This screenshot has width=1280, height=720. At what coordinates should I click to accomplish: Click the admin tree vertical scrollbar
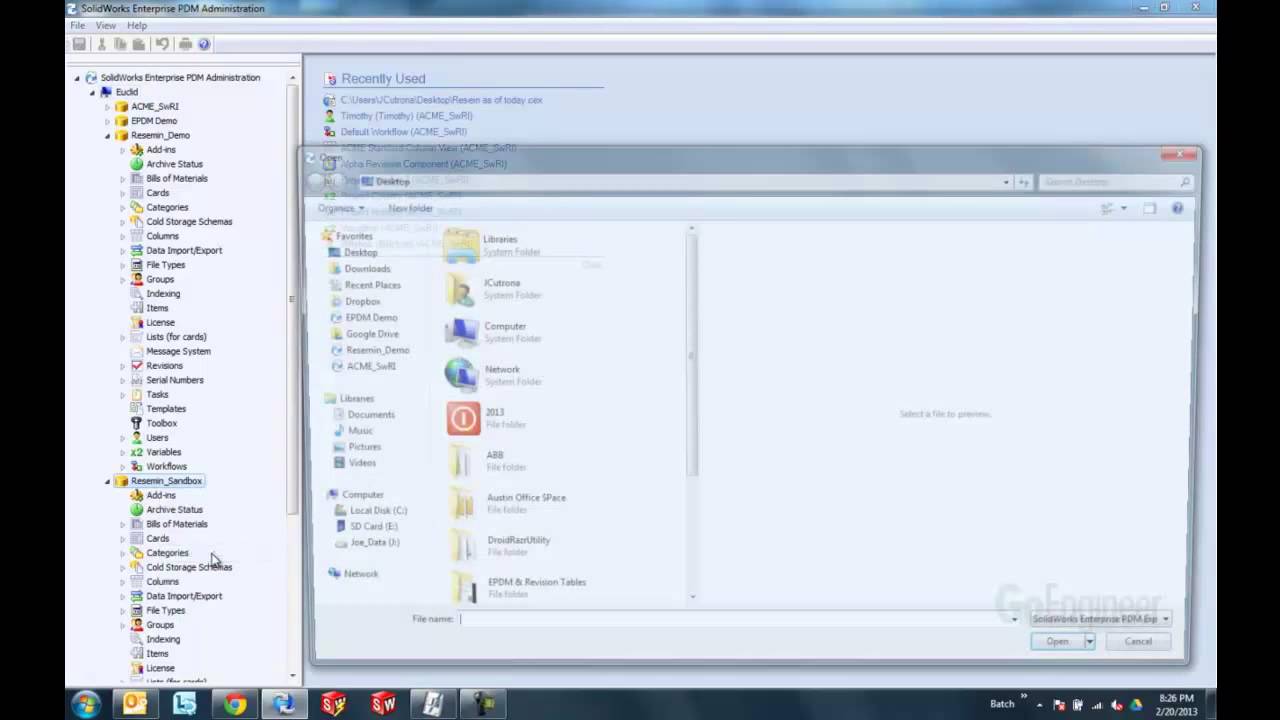click(292, 300)
